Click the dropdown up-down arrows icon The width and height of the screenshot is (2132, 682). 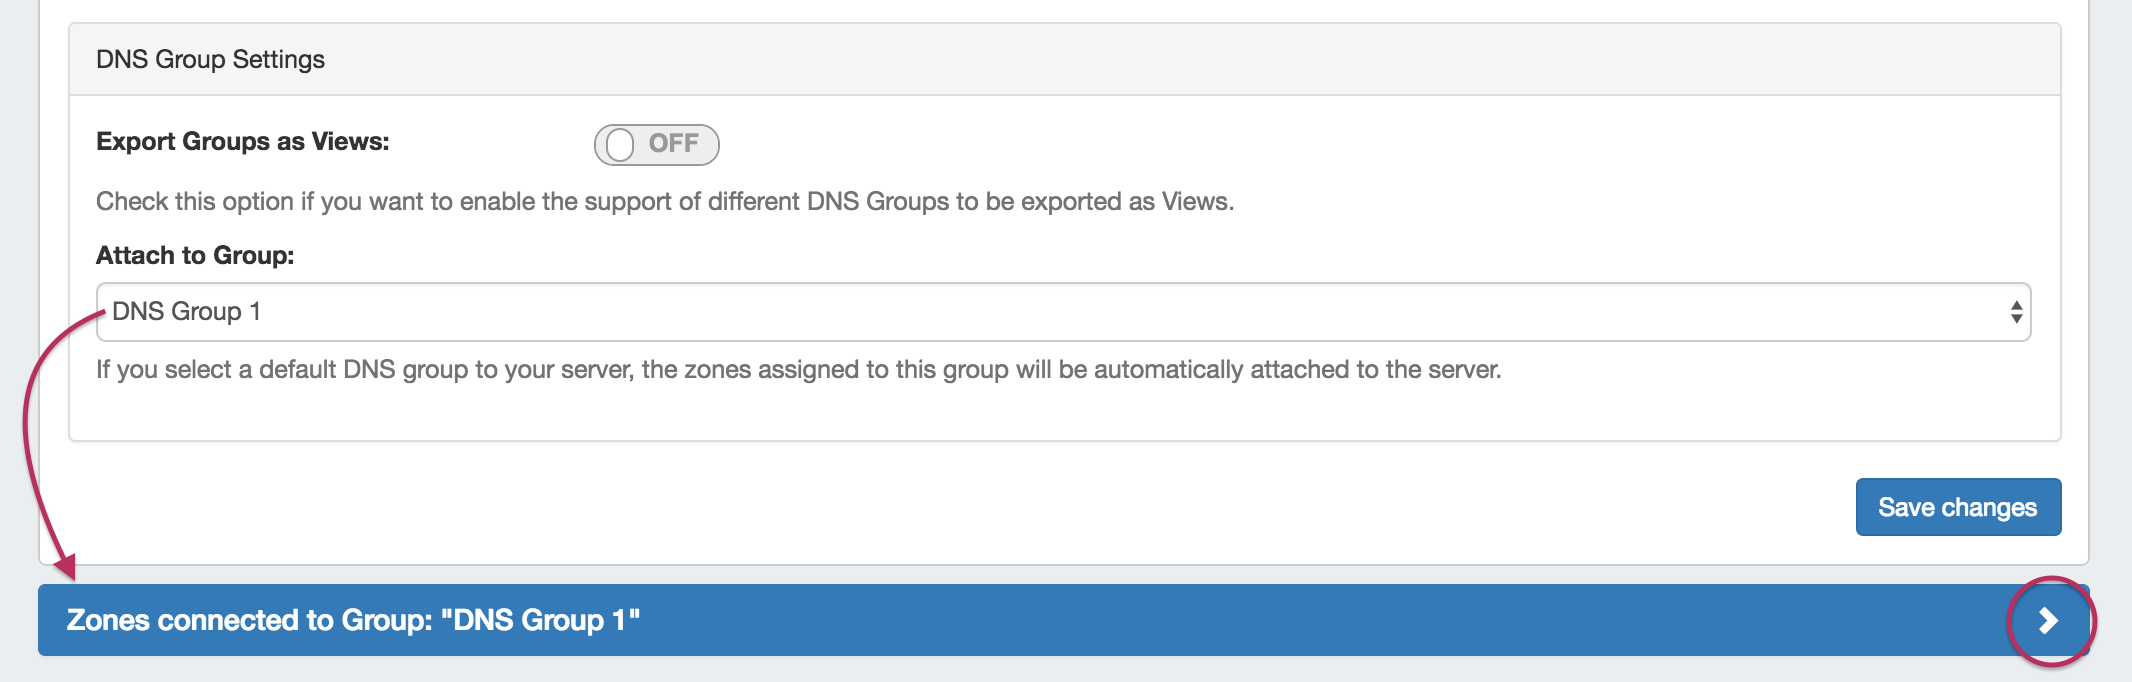[x=2016, y=312]
